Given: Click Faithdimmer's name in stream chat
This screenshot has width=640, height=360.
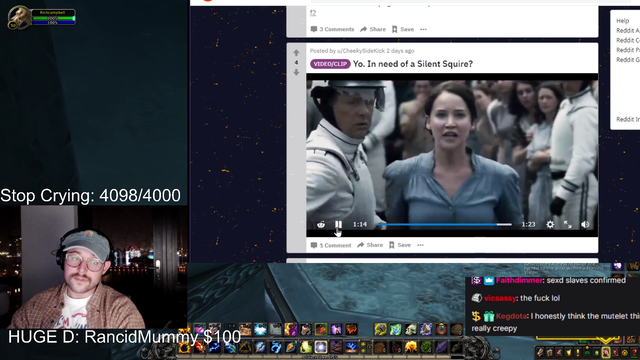Looking at the screenshot, I should (x=519, y=280).
